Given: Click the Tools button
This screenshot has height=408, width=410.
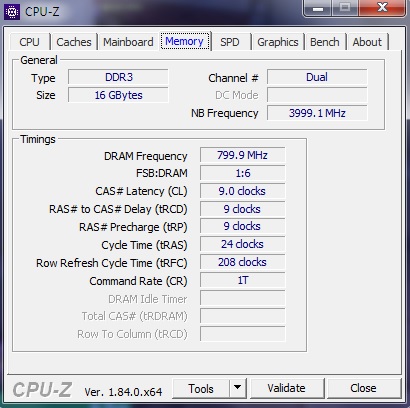Looking at the screenshot, I should click(x=201, y=388).
